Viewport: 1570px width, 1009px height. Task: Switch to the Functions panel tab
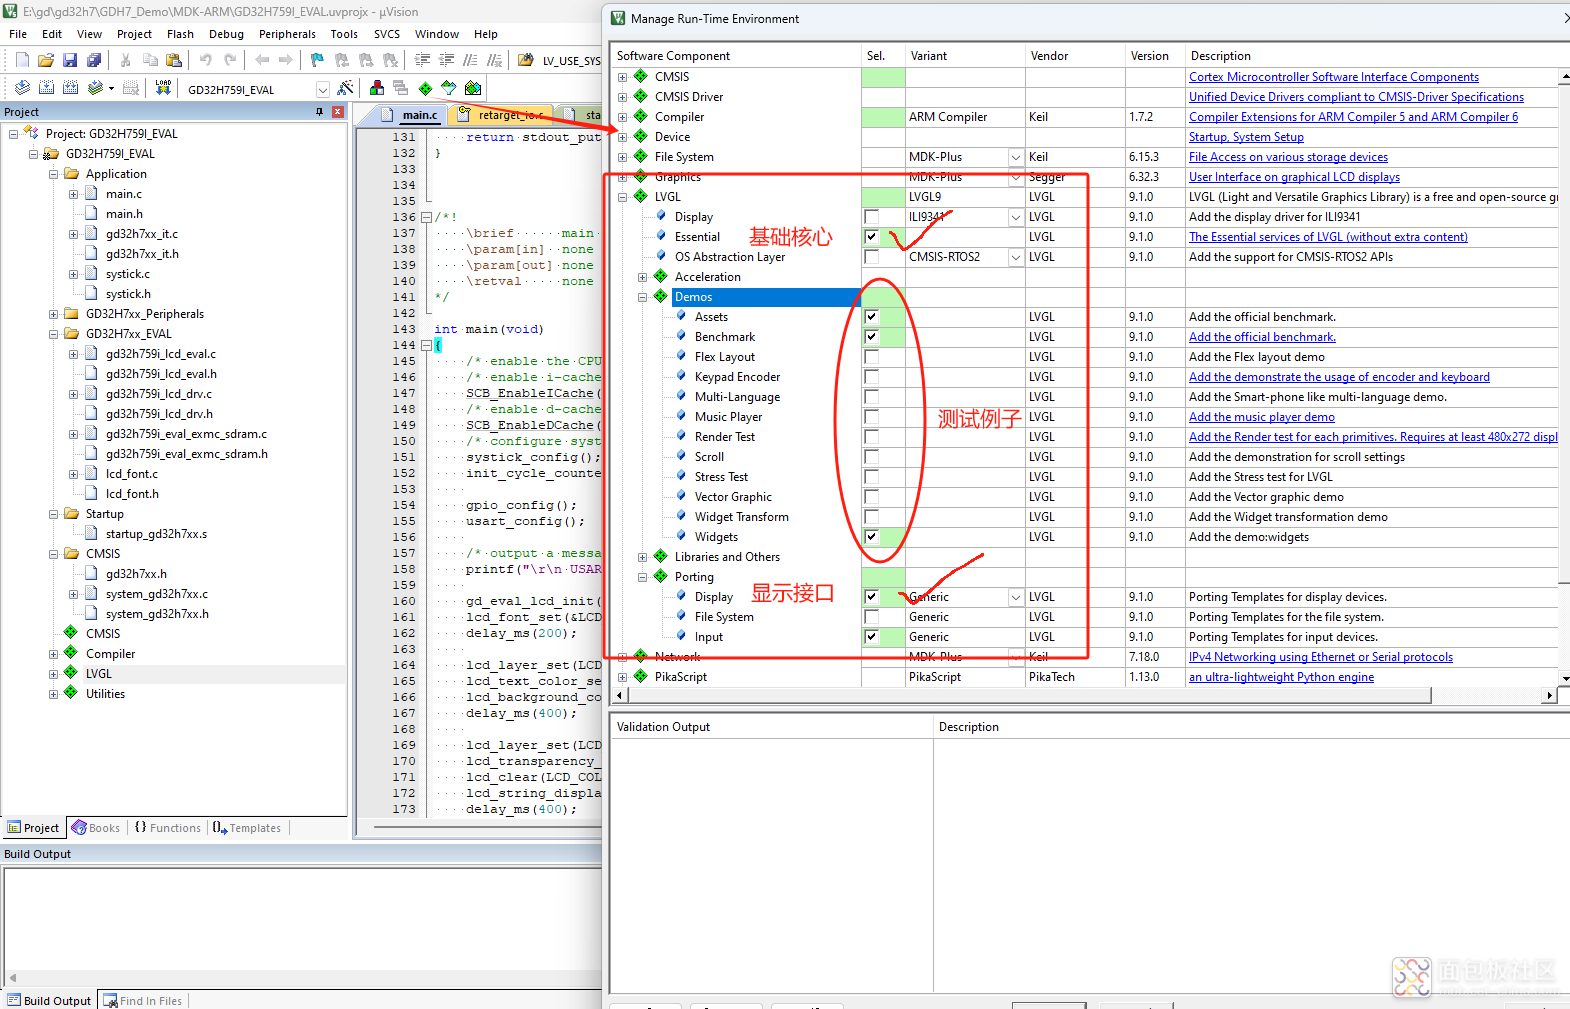tap(168, 828)
